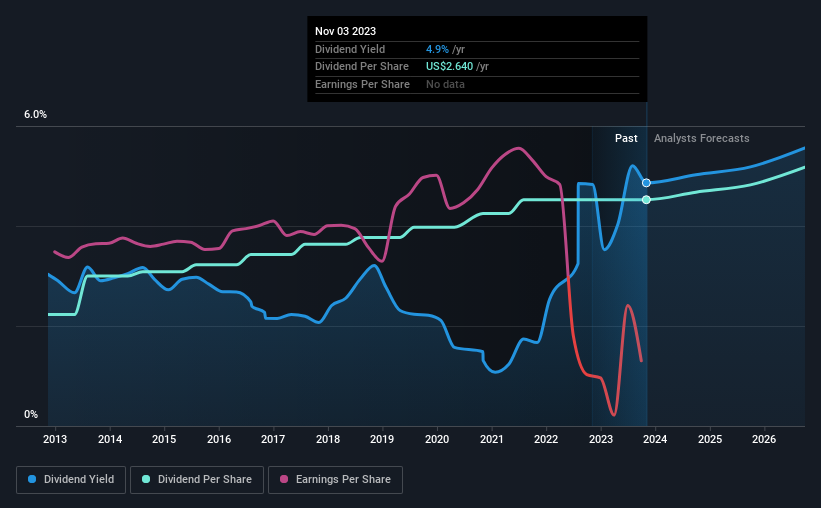Select the blue Dividend Yield data point marker

[646, 183]
